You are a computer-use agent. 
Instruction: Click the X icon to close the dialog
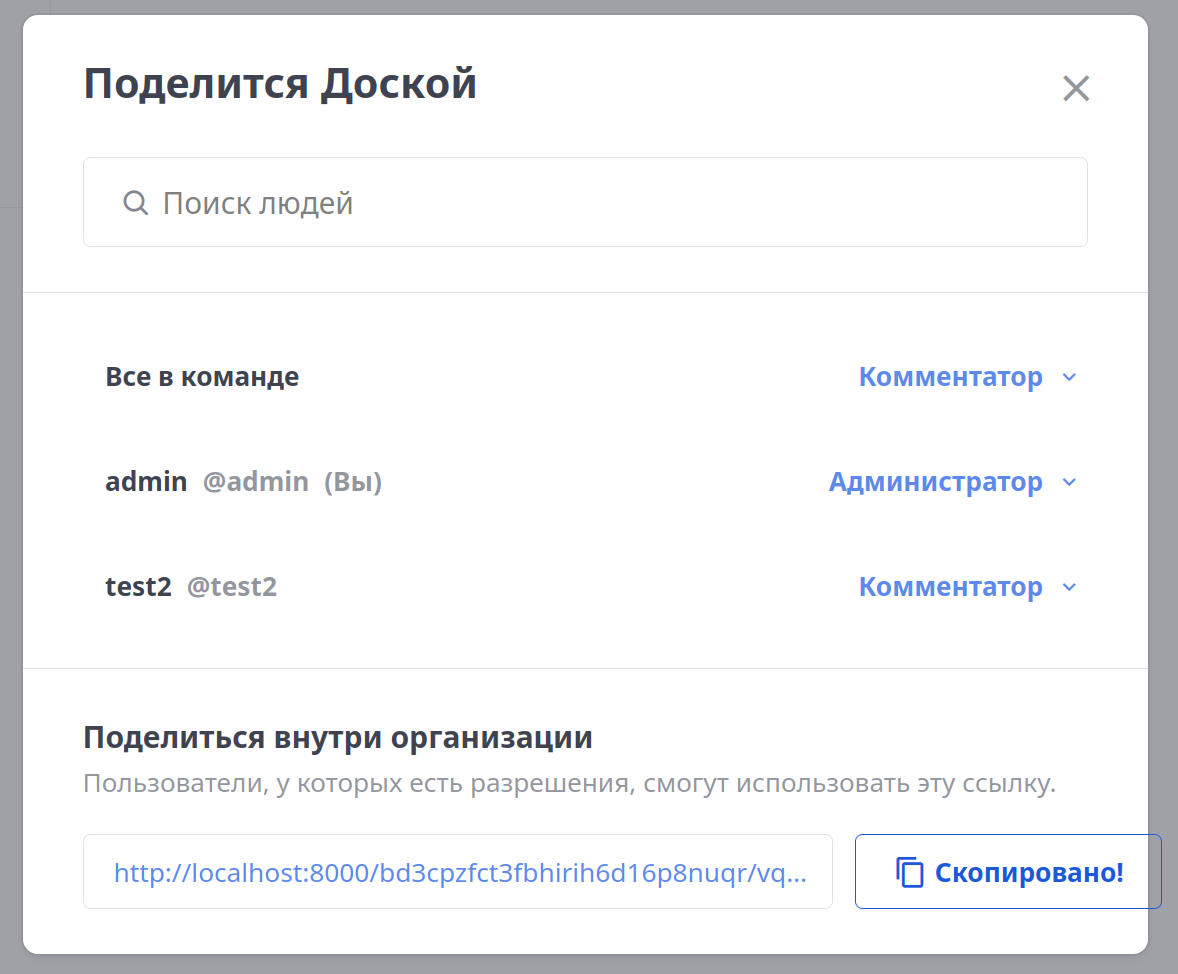1076,88
